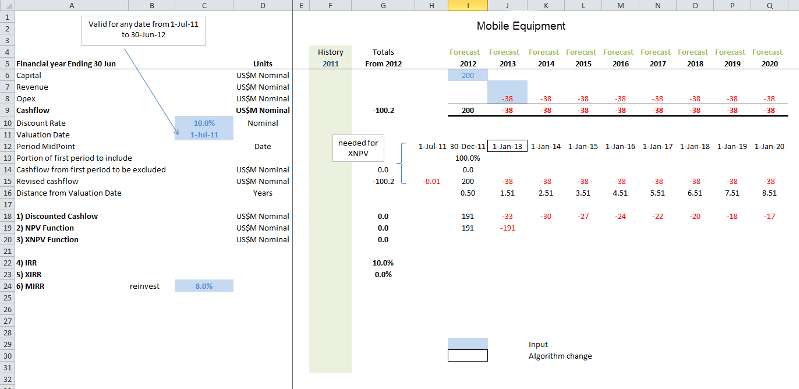Select NPV value -191 in column J
This screenshot has width=799, height=389.
click(x=507, y=228)
